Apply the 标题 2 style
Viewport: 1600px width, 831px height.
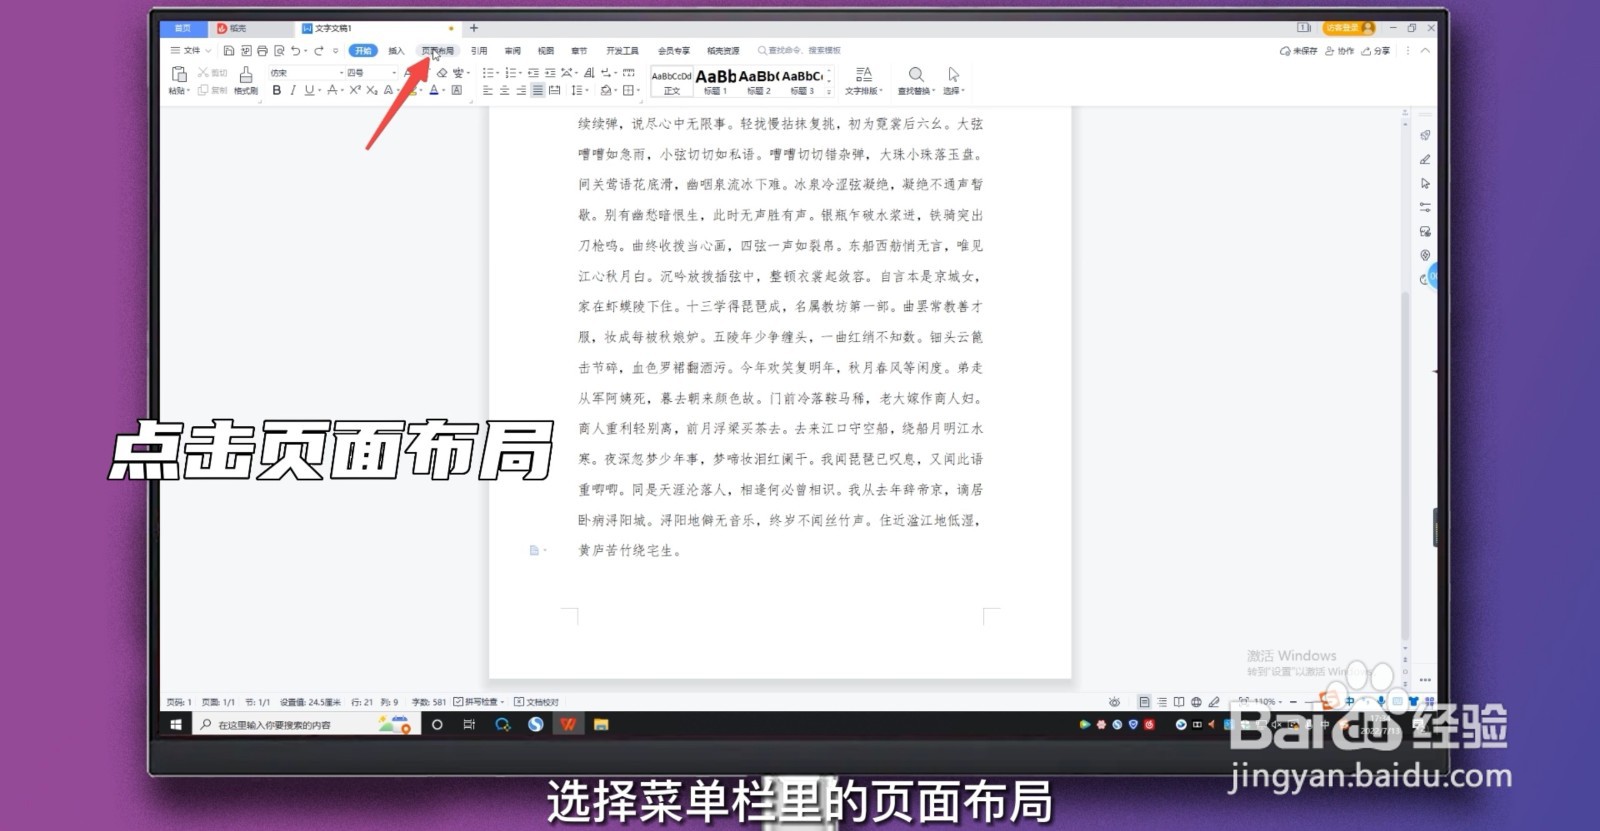point(759,81)
